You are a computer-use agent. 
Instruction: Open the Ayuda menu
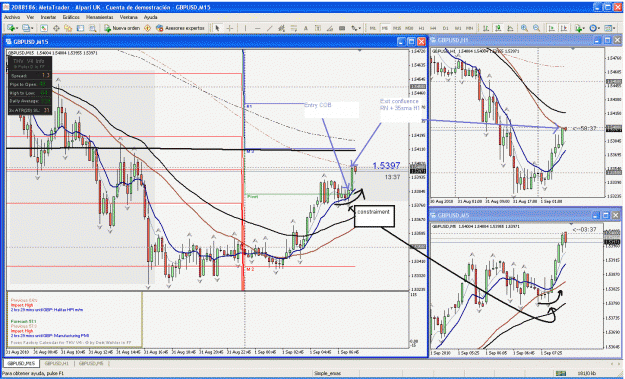click(150, 17)
